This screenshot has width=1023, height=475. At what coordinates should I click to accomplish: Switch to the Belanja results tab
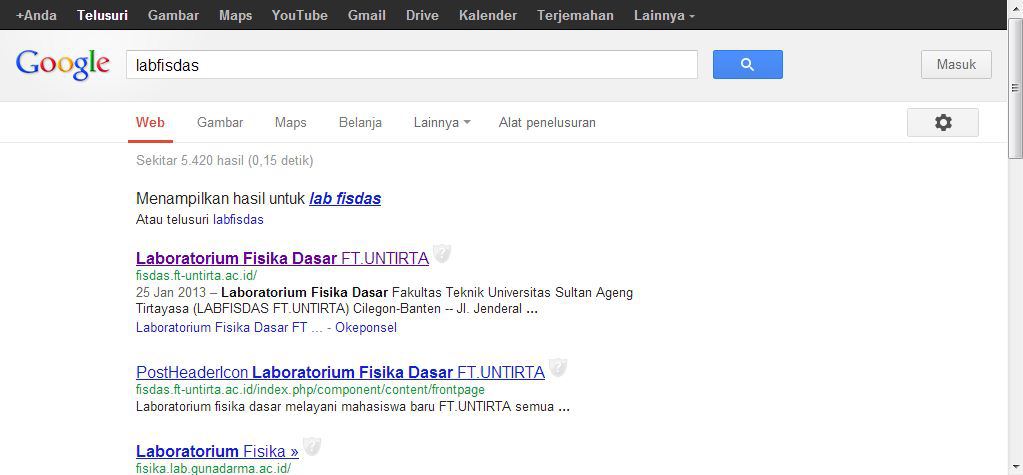point(360,123)
